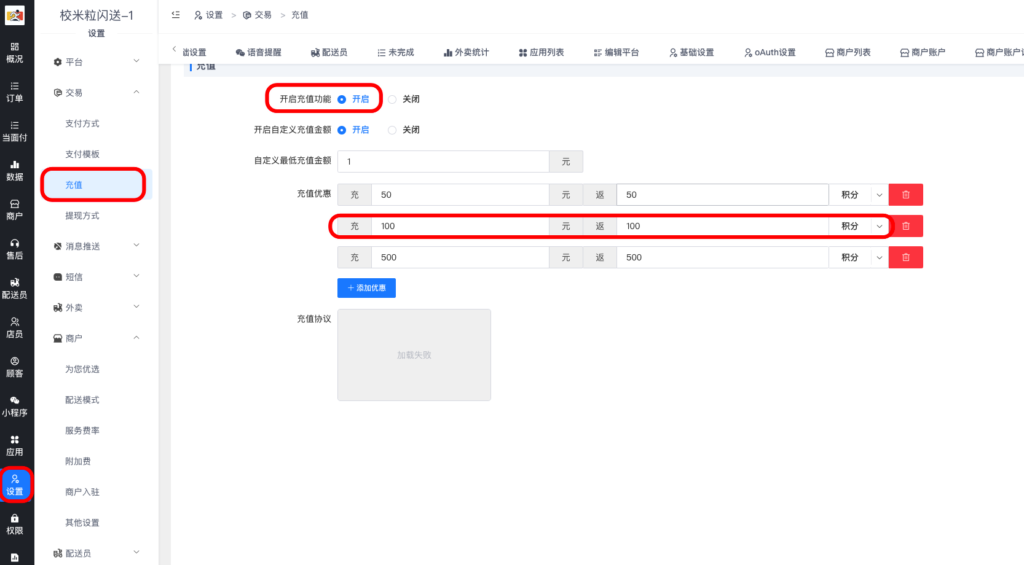This screenshot has height=565, width=1024.
Task: Open the 应用 apps icon
Action: click(14, 445)
